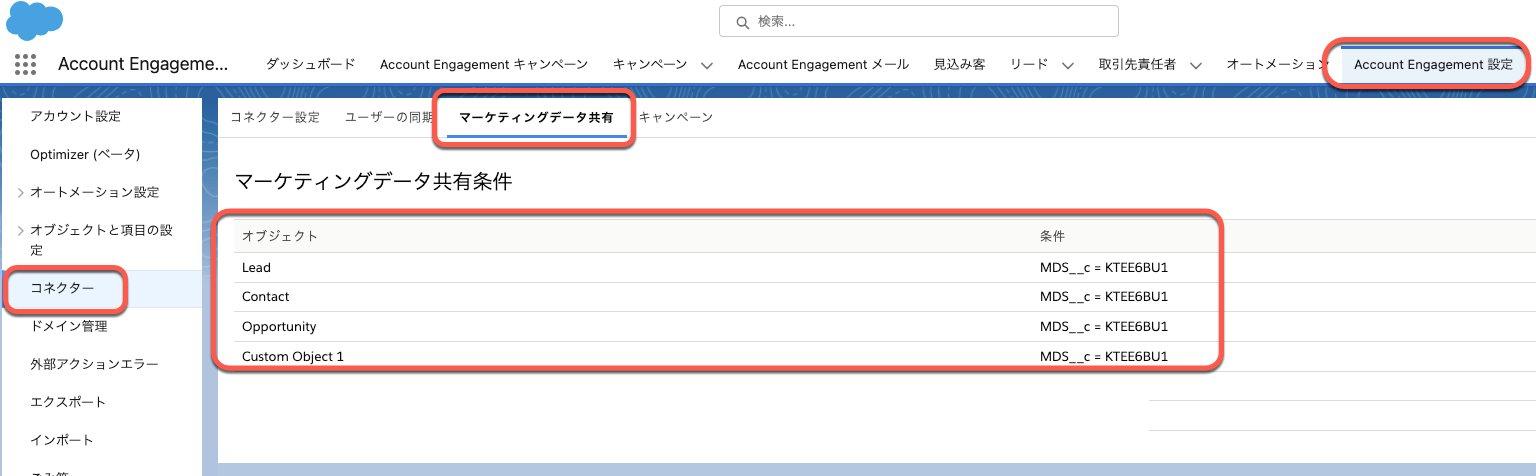Viewport: 1536px width, 476px height.
Task: Click the Custom Object 1 cell
Action: pos(292,356)
